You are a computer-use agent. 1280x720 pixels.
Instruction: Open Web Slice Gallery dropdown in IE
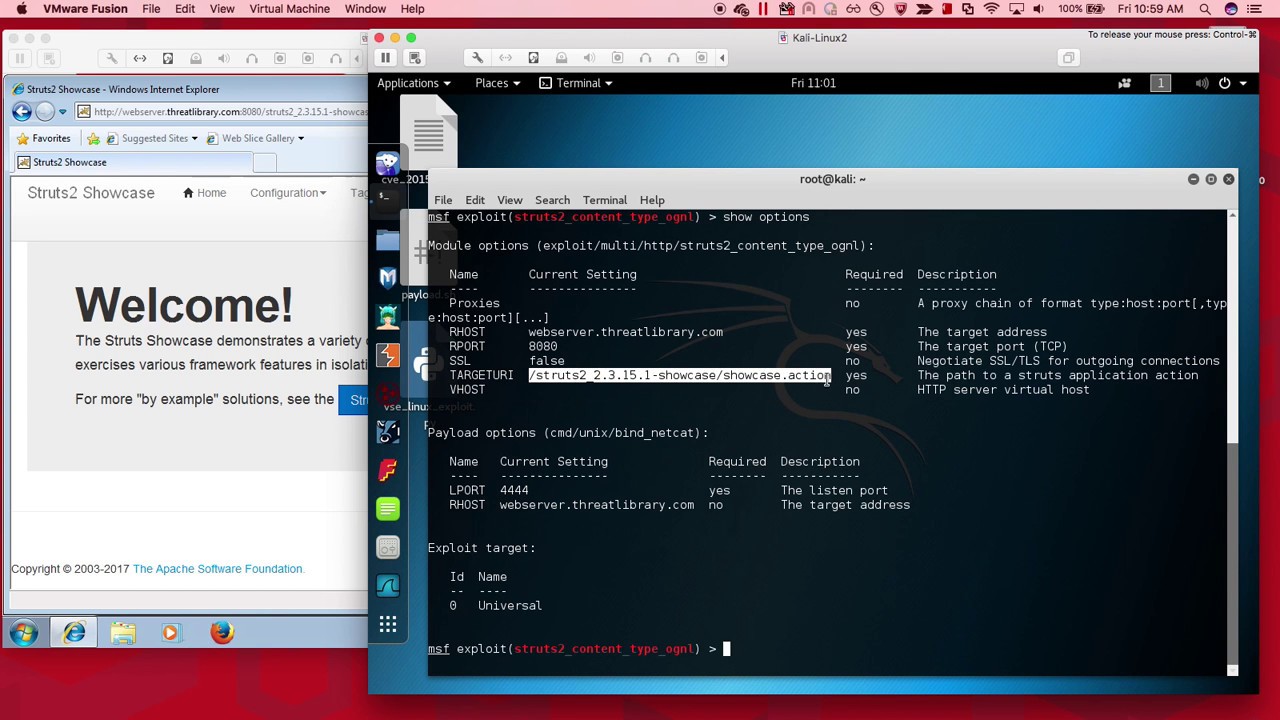tap(256, 138)
